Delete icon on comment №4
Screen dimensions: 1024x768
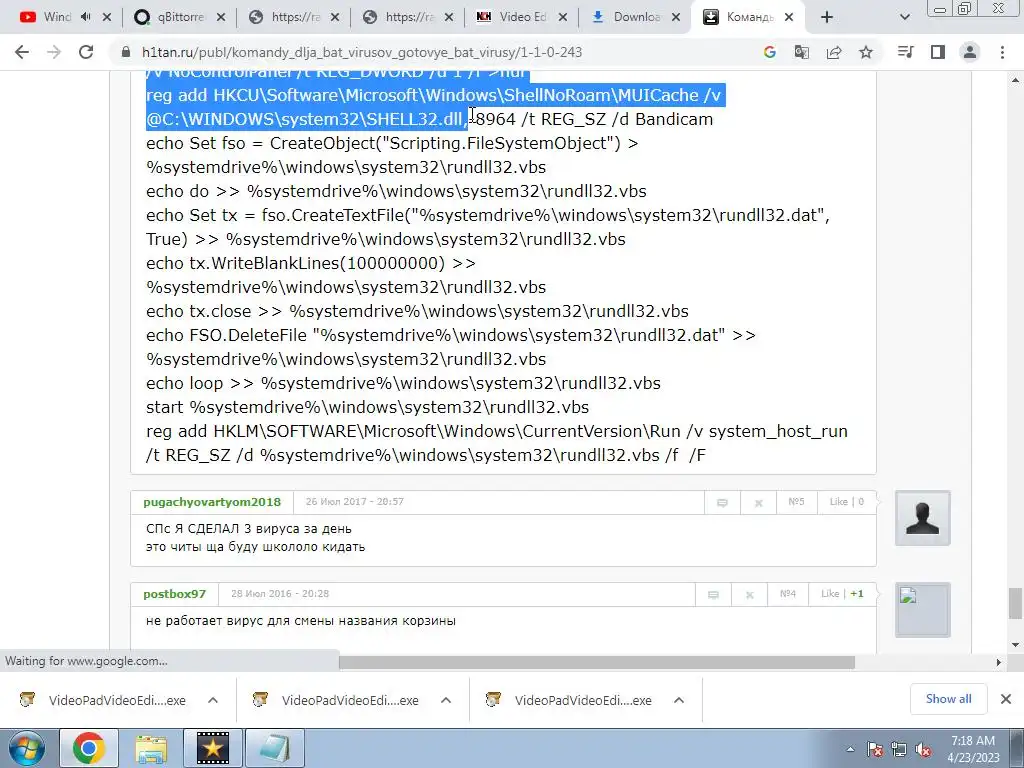tap(750, 595)
